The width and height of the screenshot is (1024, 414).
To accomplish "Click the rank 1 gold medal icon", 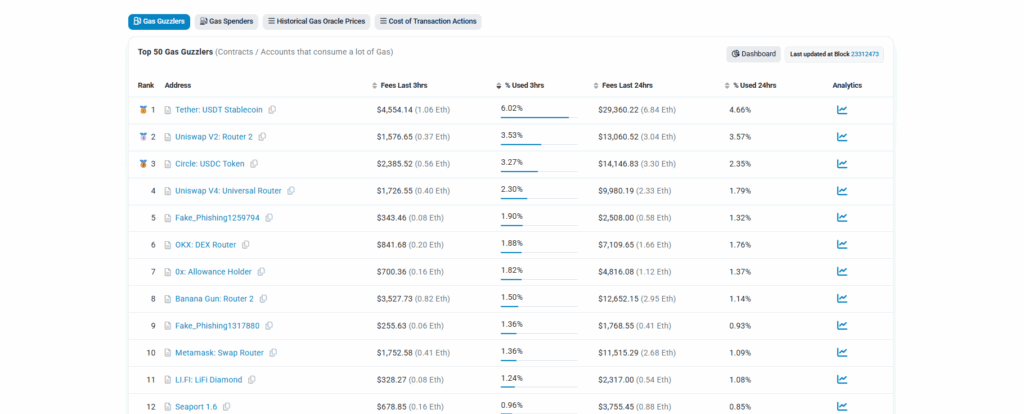I will 143,110.
